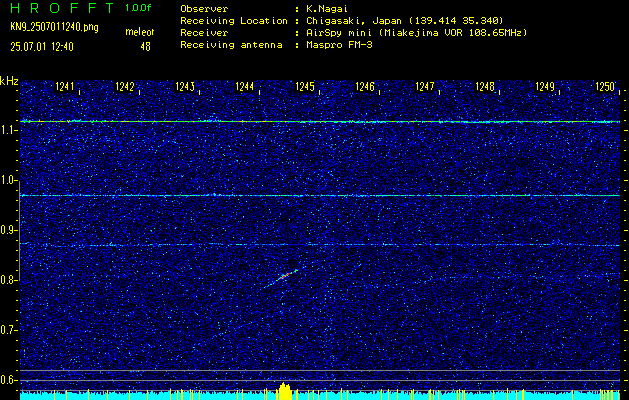Click the 1.0 frequency axis label
Image resolution: width=629 pixels, height=400 pixels.
click(x=6, y=180)
